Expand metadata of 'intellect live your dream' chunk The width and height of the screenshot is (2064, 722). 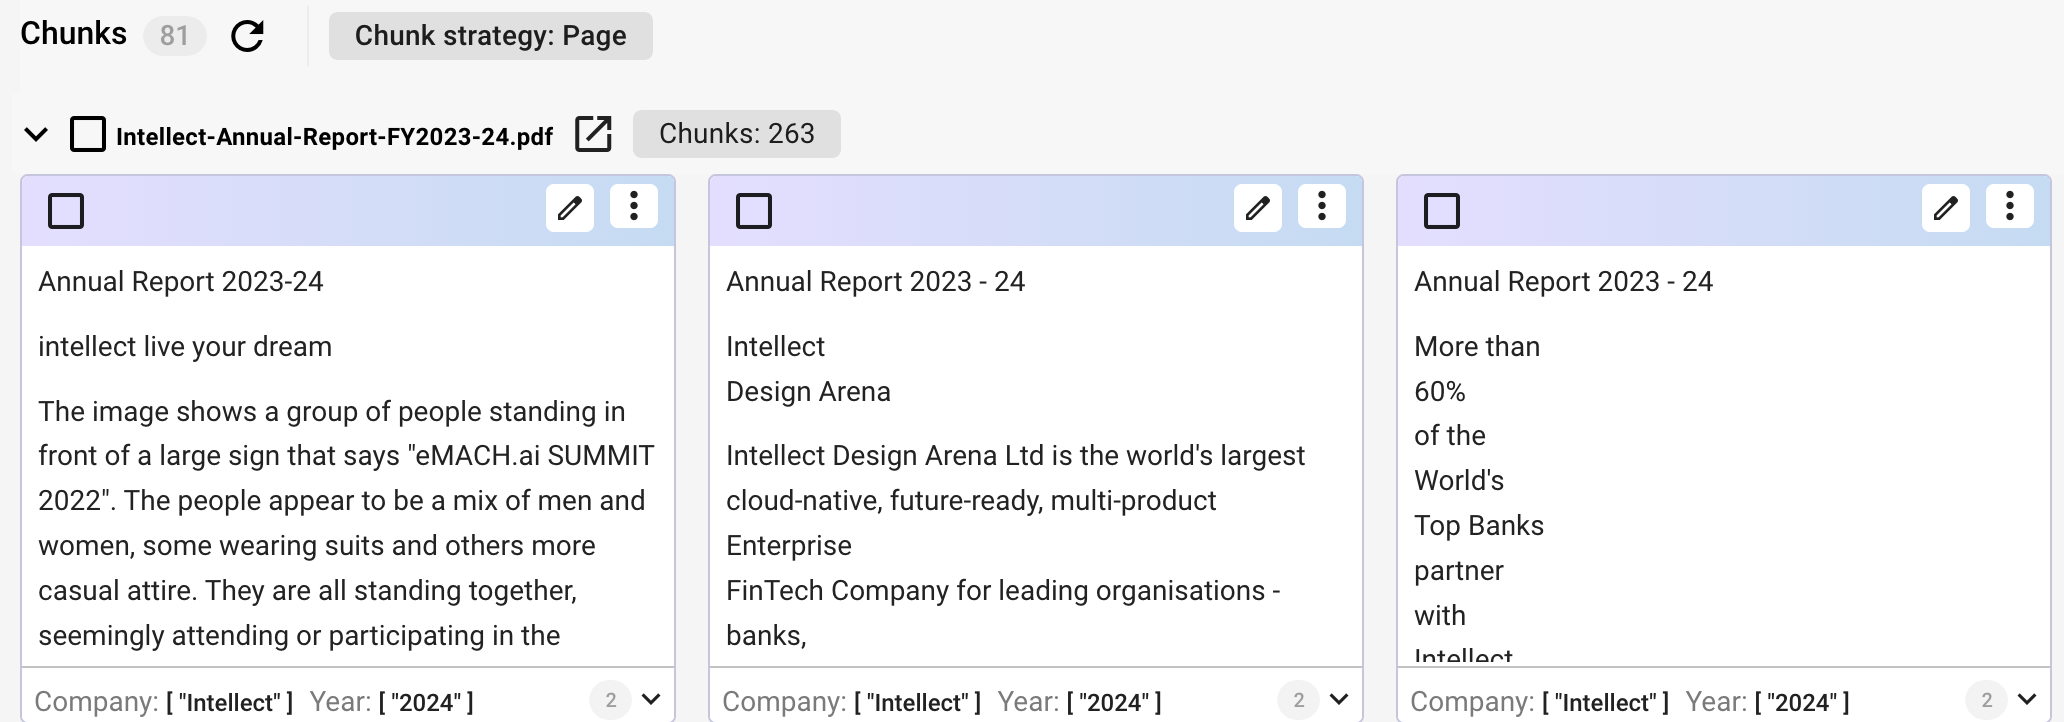[x=651, y=700]
